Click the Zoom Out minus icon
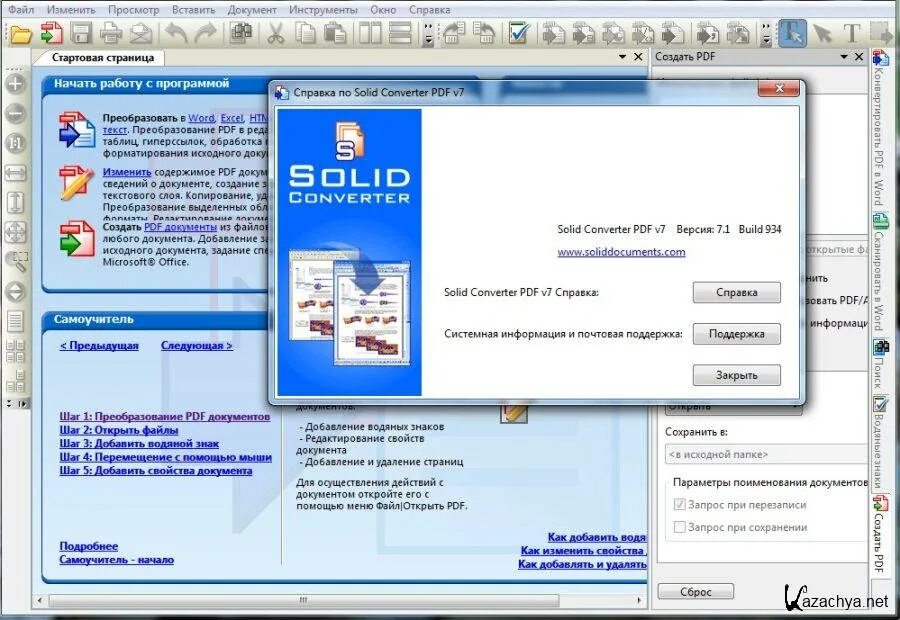Screen dimensions: 900x620 coord(15,114)
